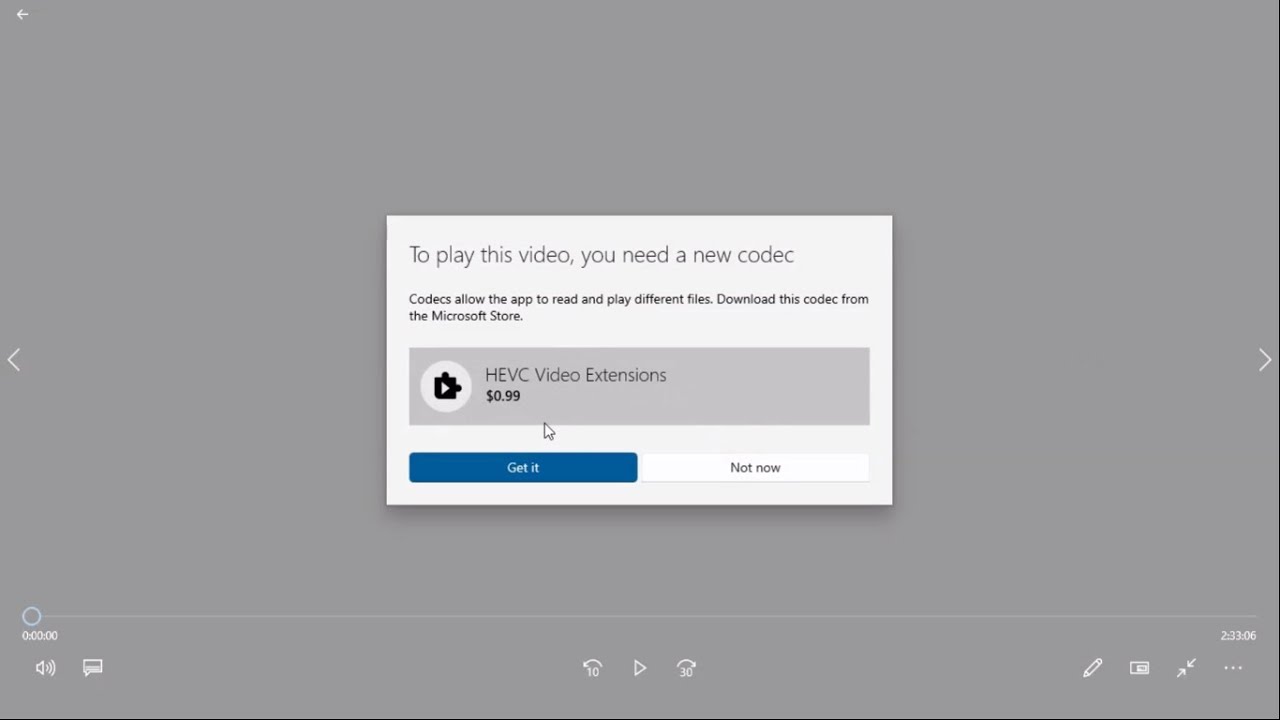Click the dialog title about new codec
This screenshot has width=1280, height=720.
601,255
